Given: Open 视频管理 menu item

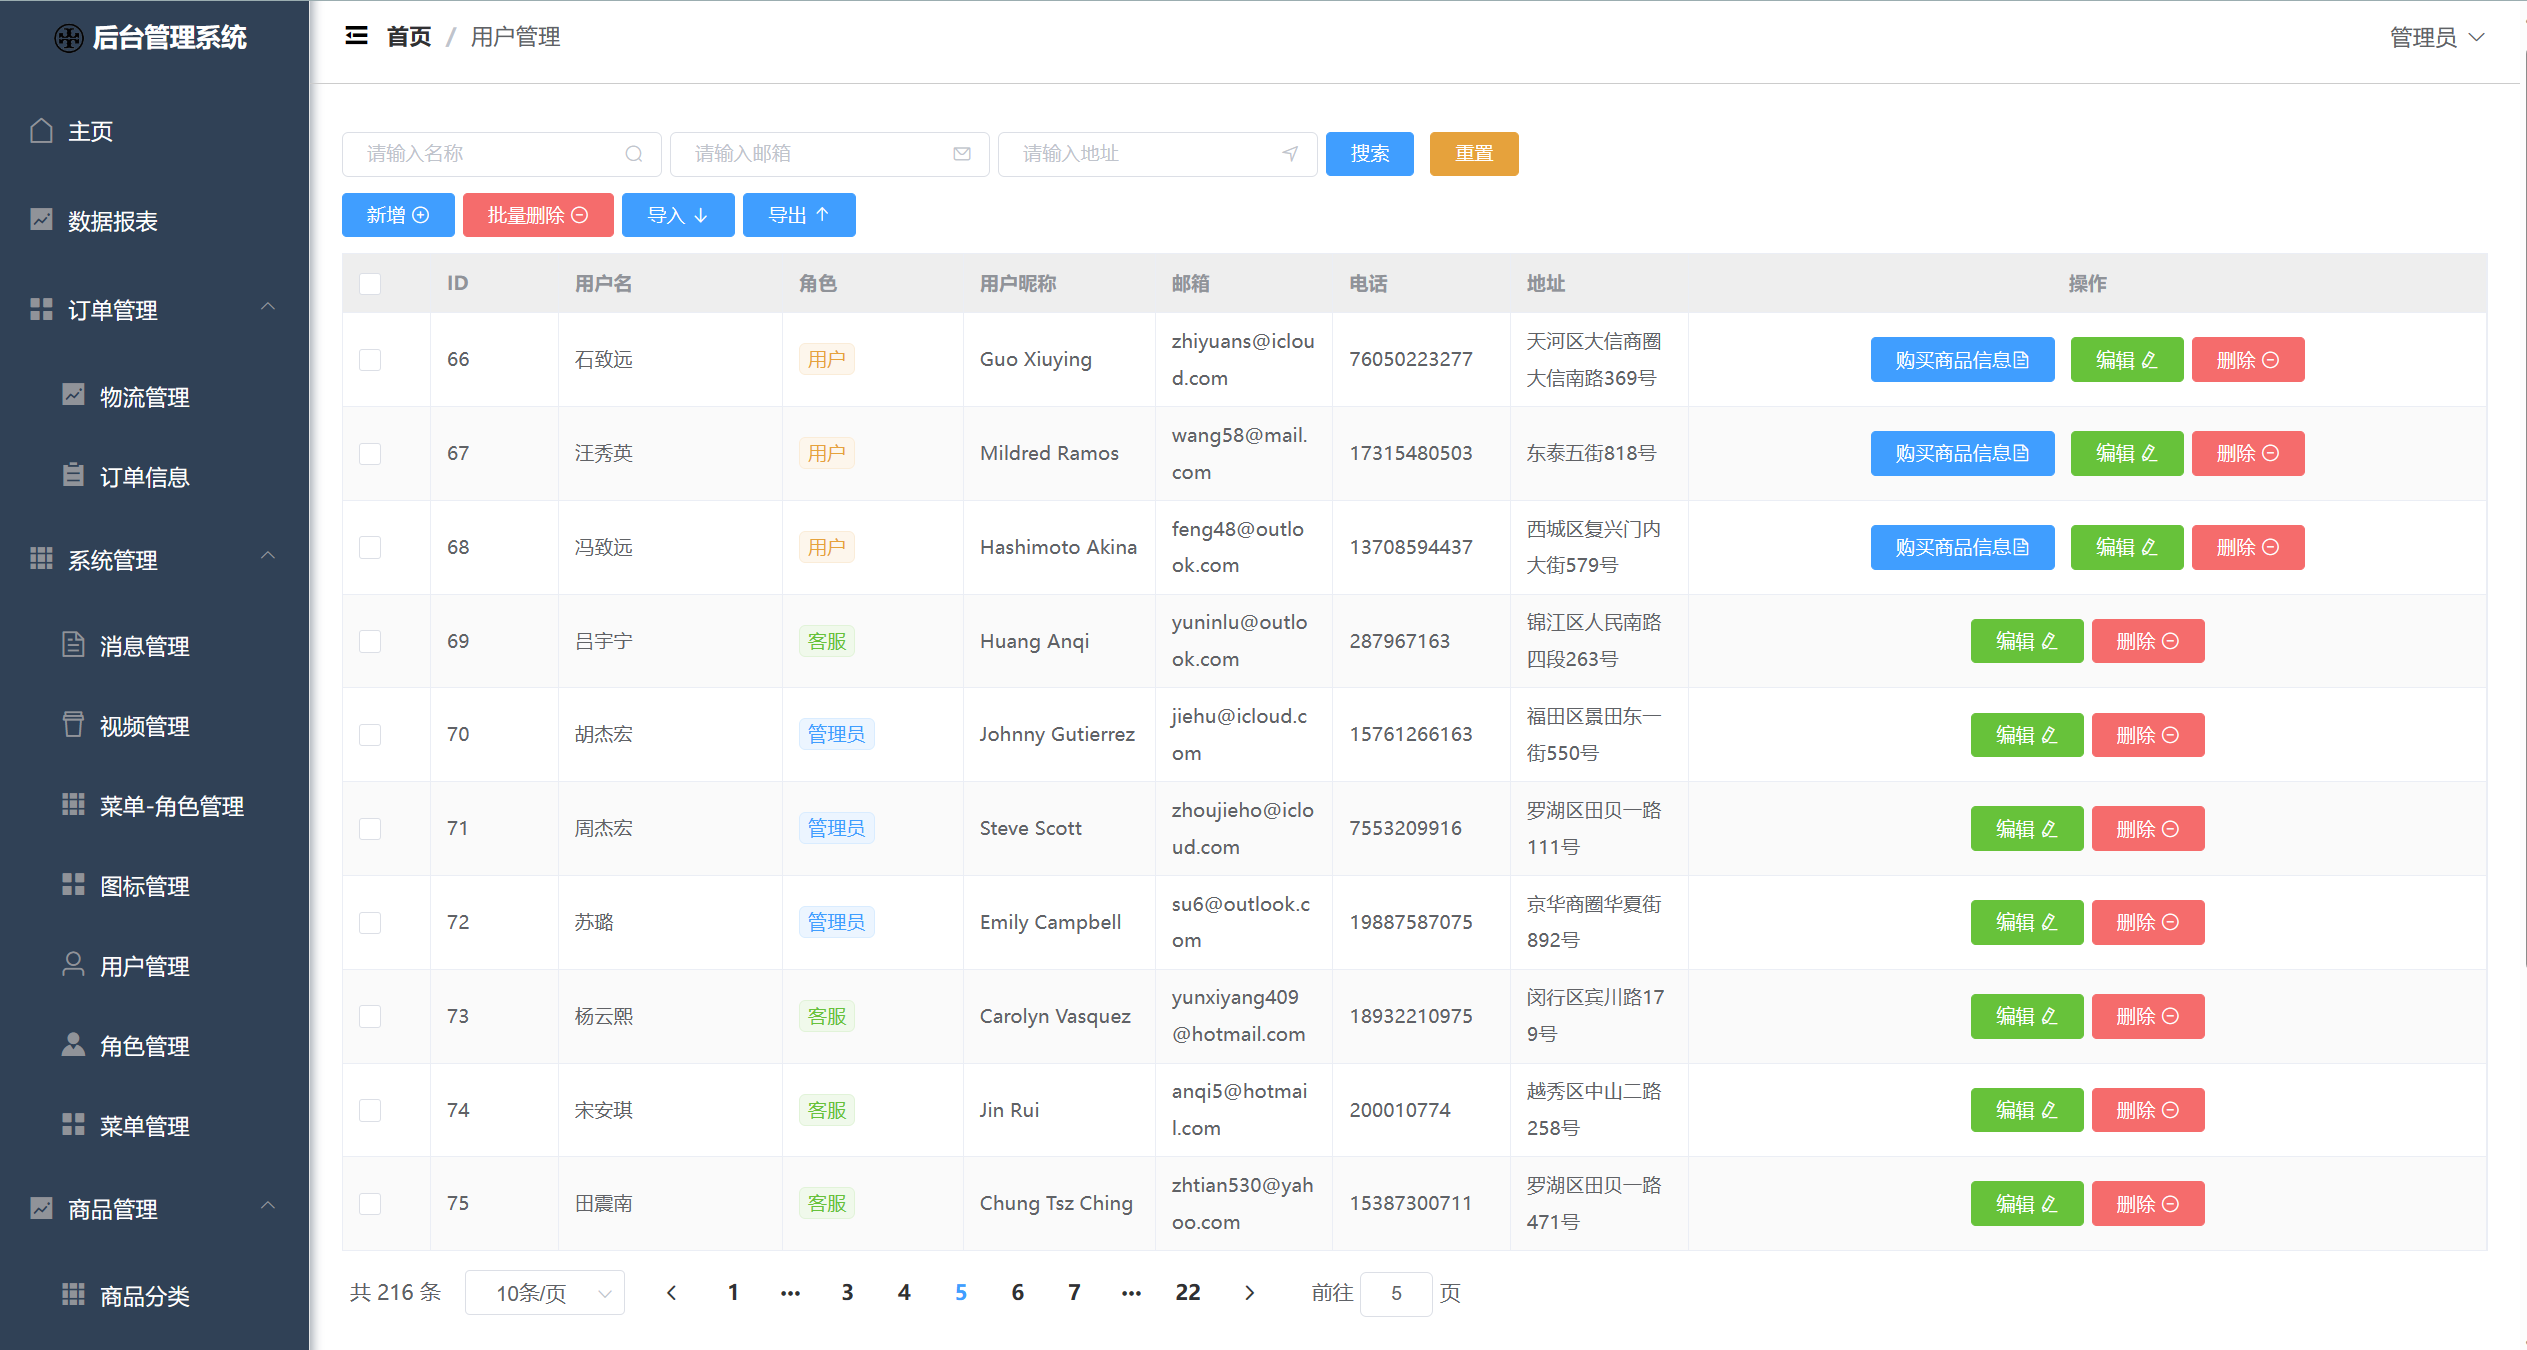Looking at the screenshot, I should click(x=154, y=725).
